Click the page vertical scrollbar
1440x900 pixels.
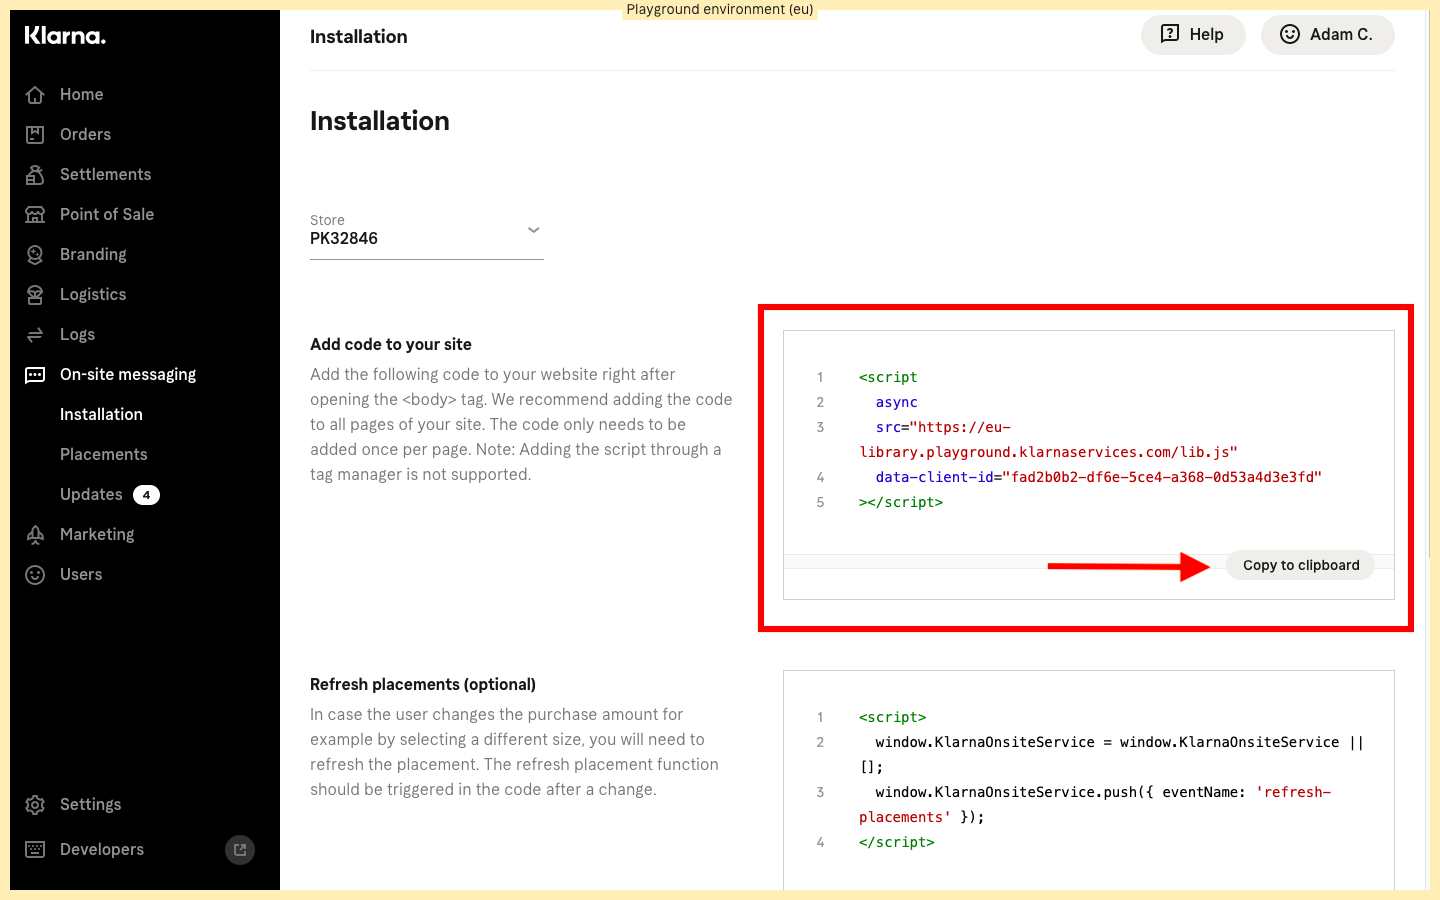coord(1429,285)
